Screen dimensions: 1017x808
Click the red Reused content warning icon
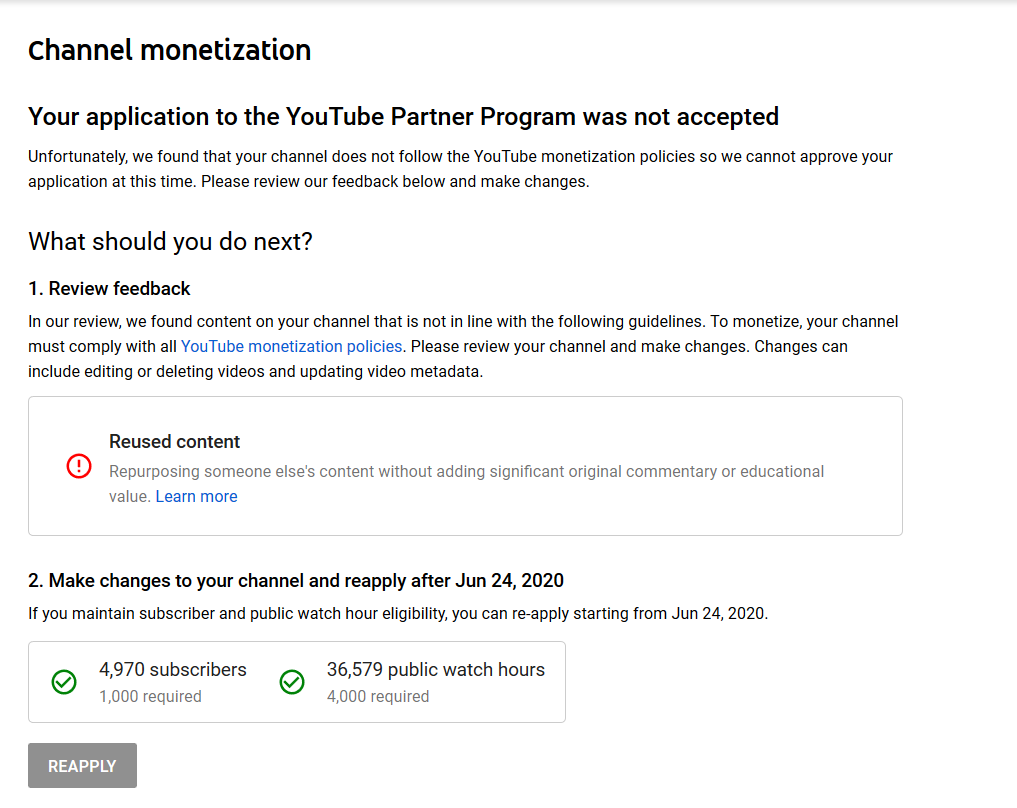pyautogui.click(x=79, y=466)
